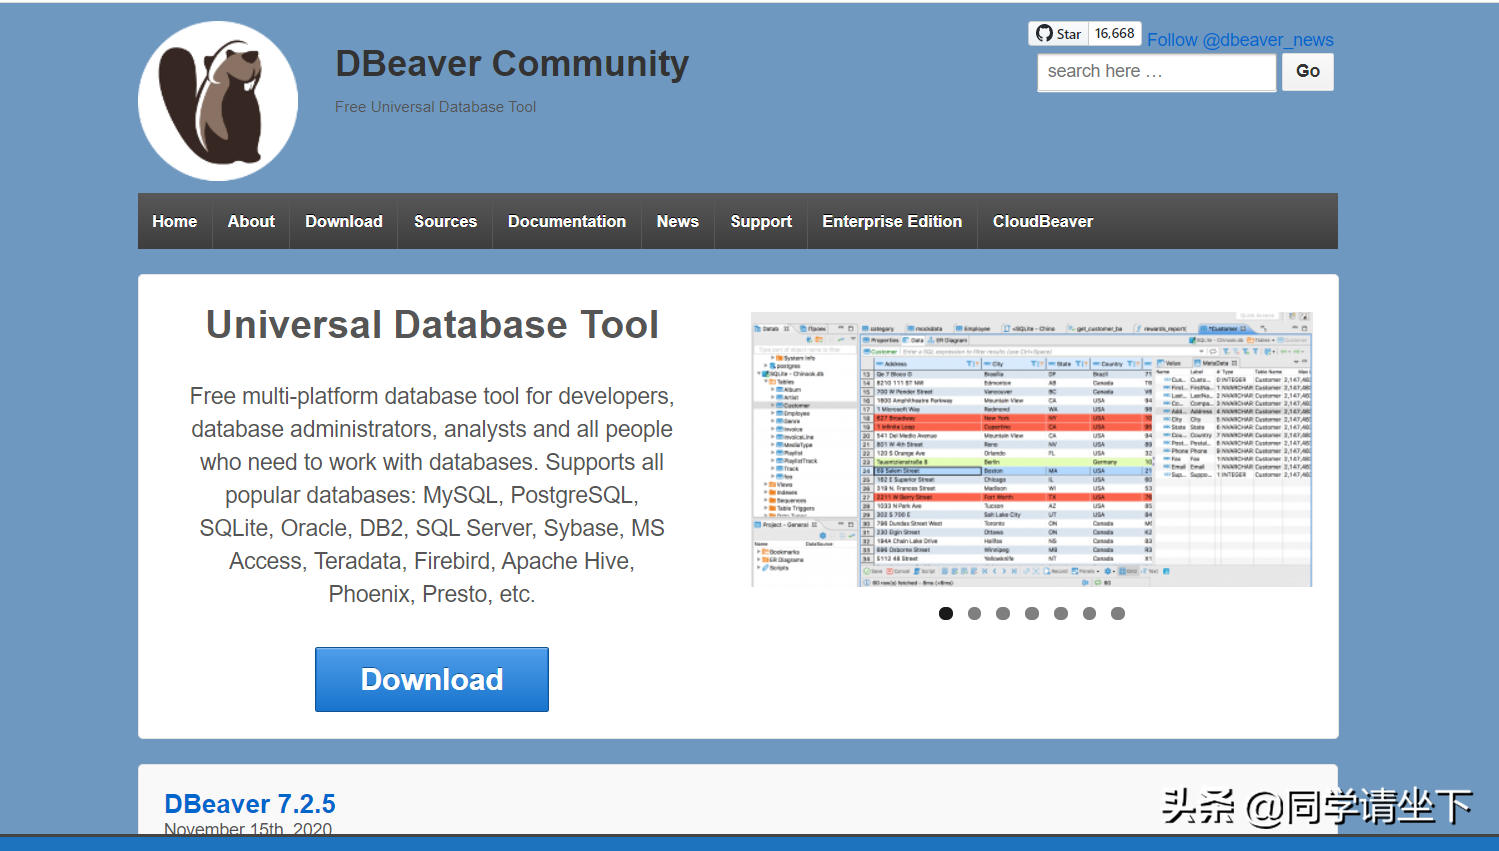The height and width of the screenshot is (851, 1499).
Task: Open the GitHub star count 16,668
Action: pyautogui.click(x=1114, y=34)
